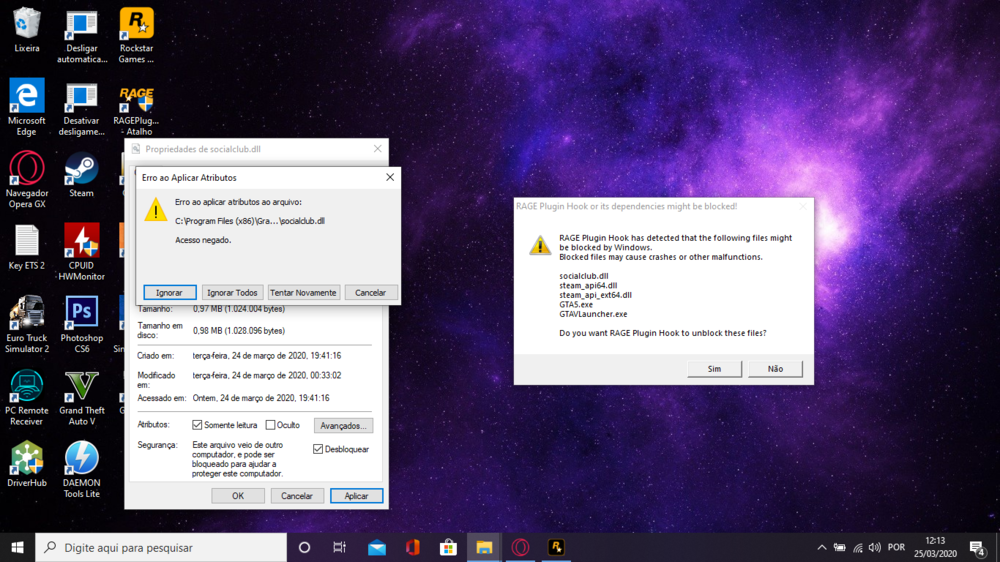Select Microsoft Edge desktop icon

[27, 107]
